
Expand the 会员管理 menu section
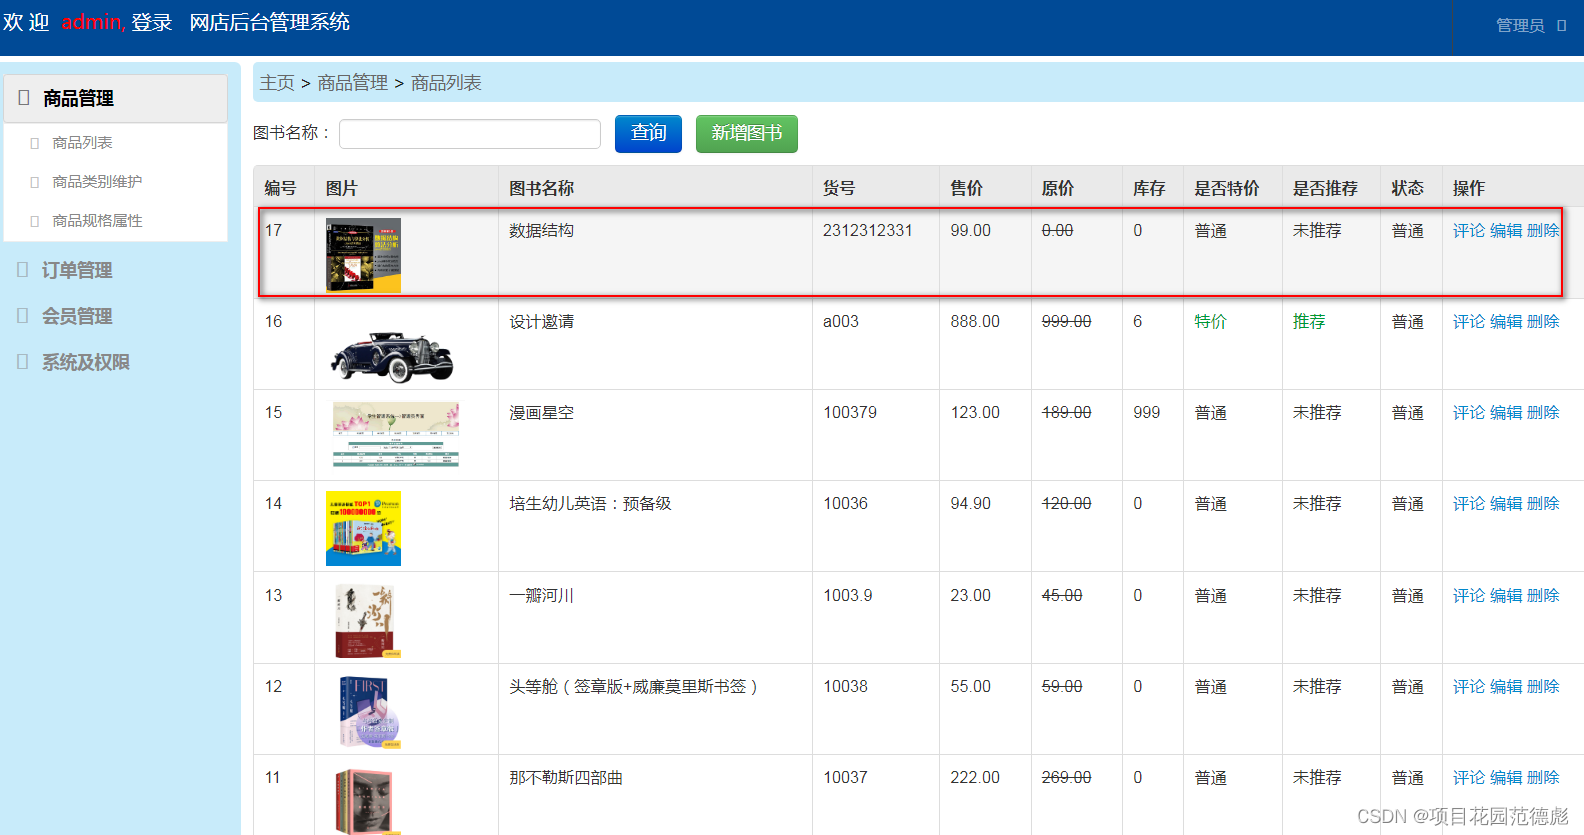pyautogui.click(x=77, y=316)
